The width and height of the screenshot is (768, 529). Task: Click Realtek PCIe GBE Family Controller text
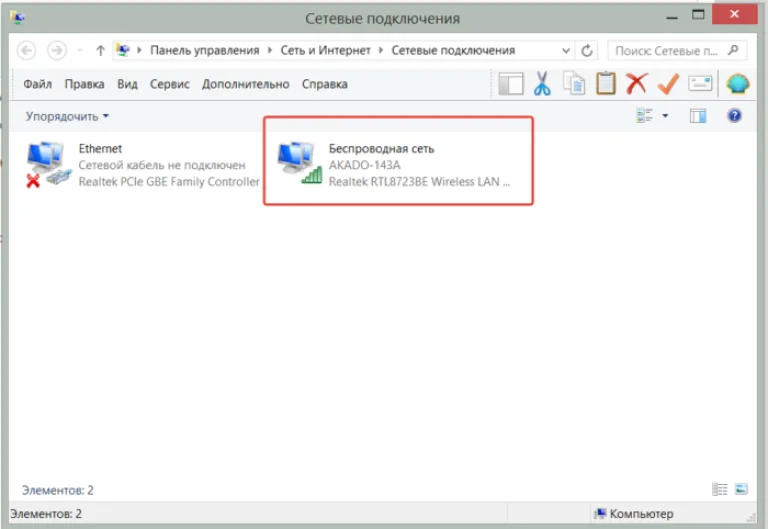[x=169, y=182]
